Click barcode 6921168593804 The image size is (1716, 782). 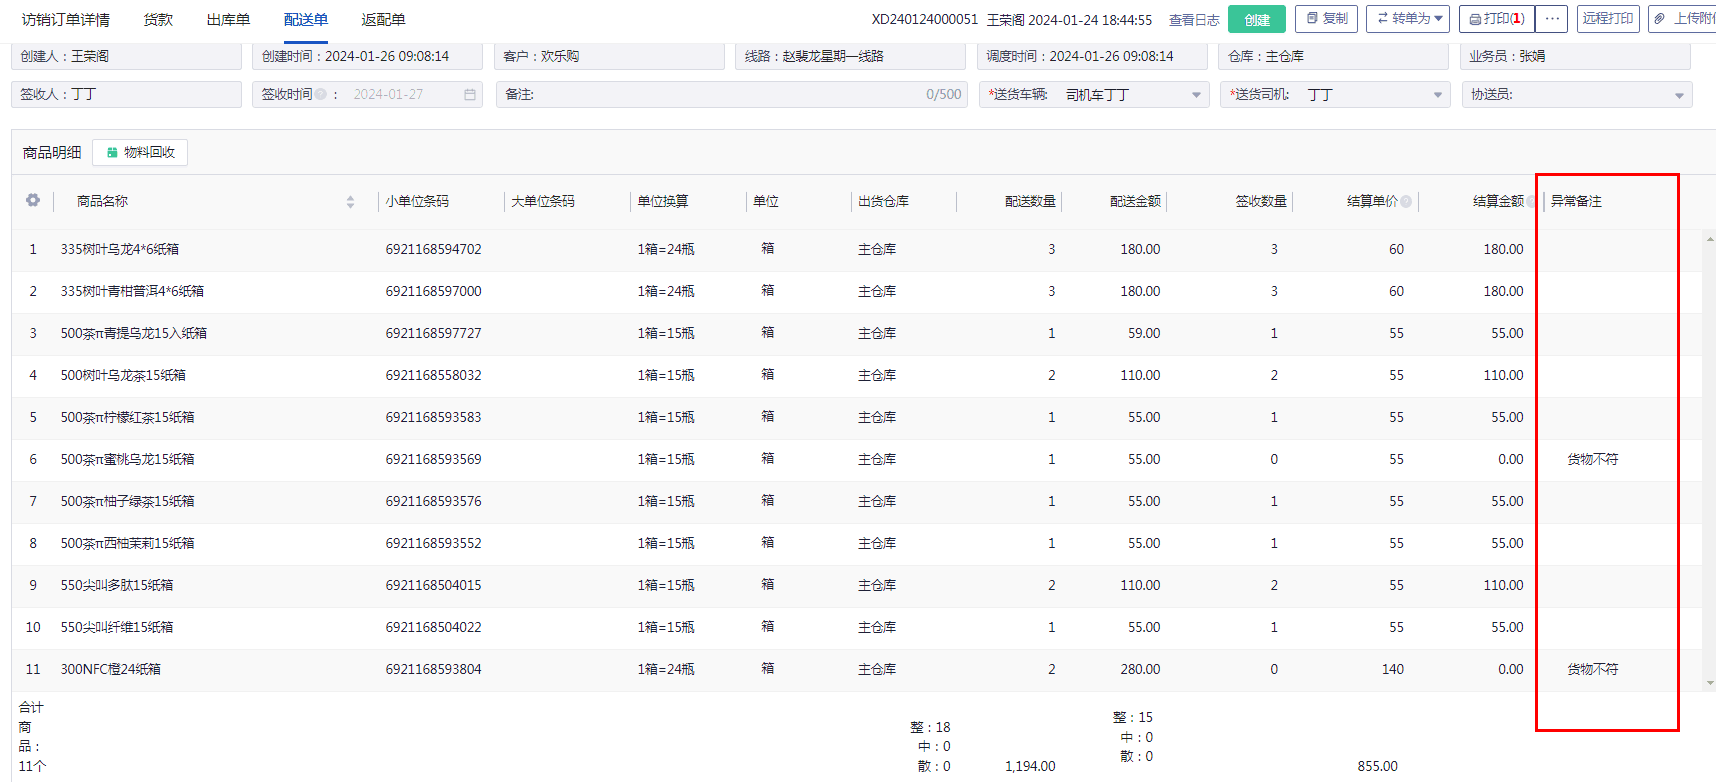pyautogui.click(x=433, y=669)
